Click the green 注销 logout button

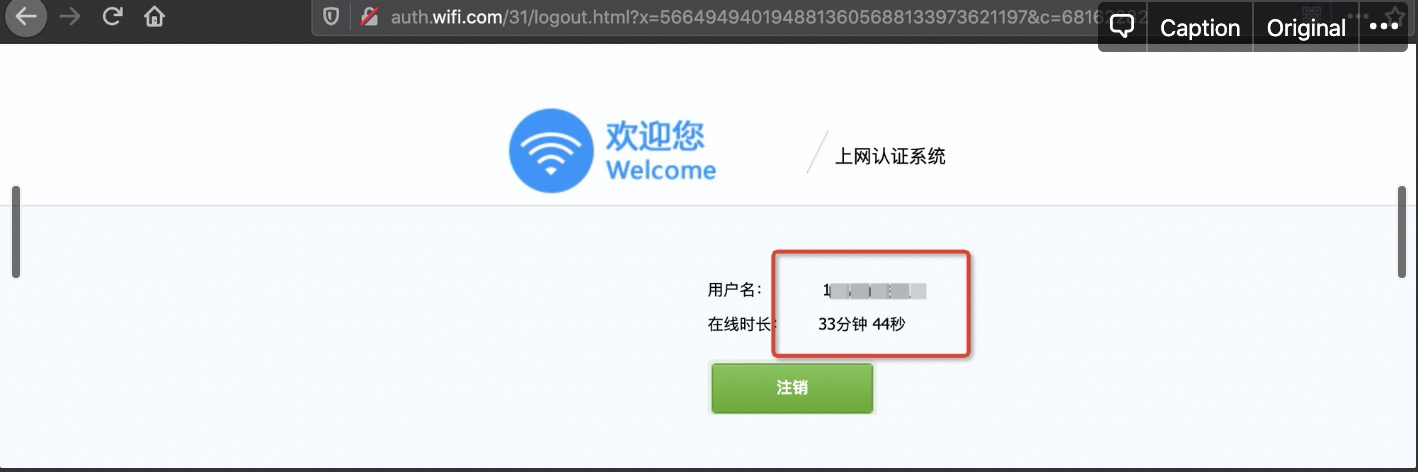click(792, 388)
